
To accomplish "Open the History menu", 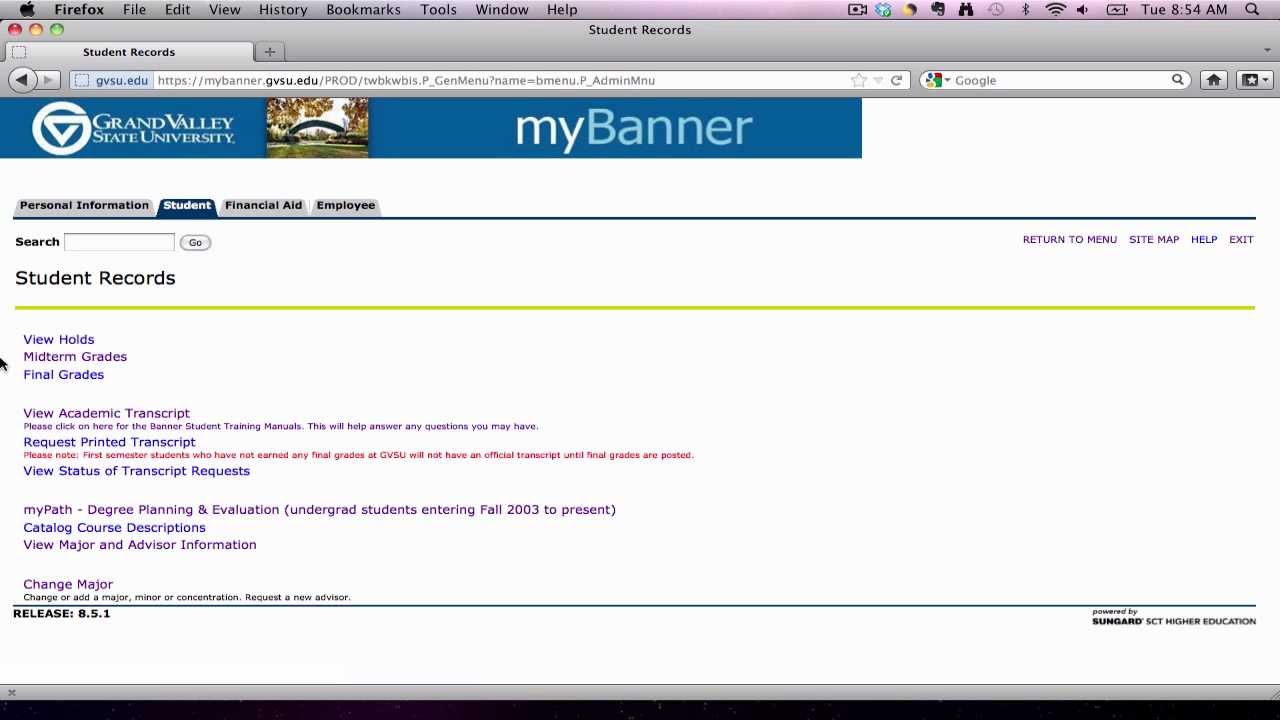I will (x=283, y=9).
